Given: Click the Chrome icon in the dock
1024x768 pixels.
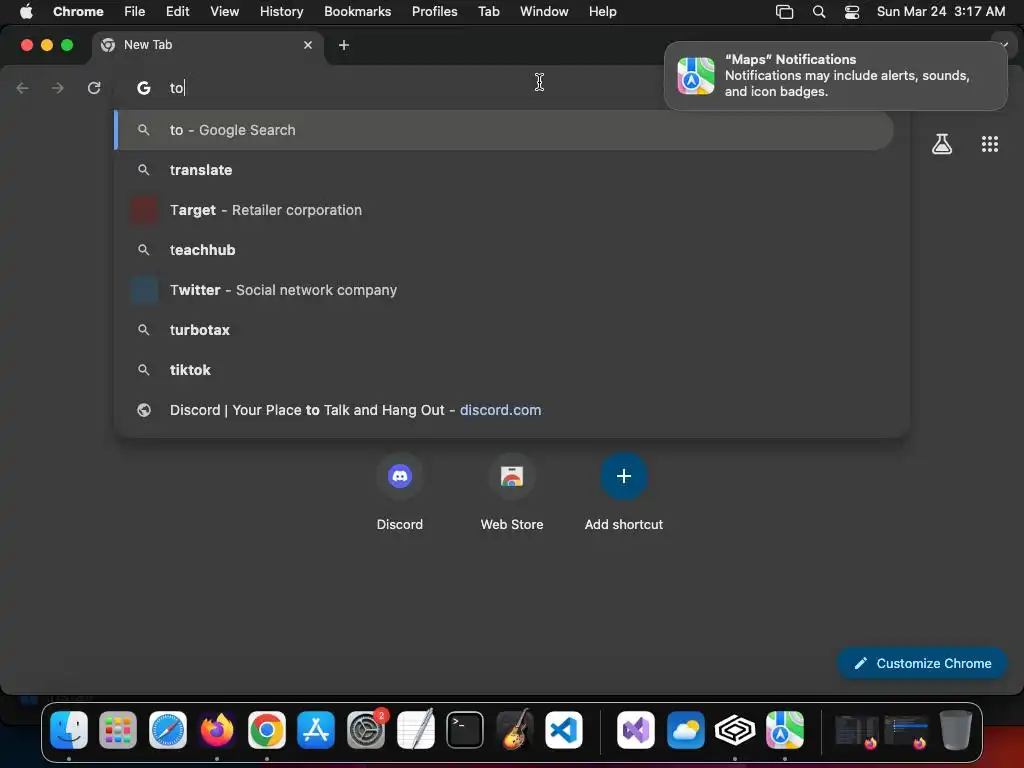Looking at the screenshot, I should 266,730.
